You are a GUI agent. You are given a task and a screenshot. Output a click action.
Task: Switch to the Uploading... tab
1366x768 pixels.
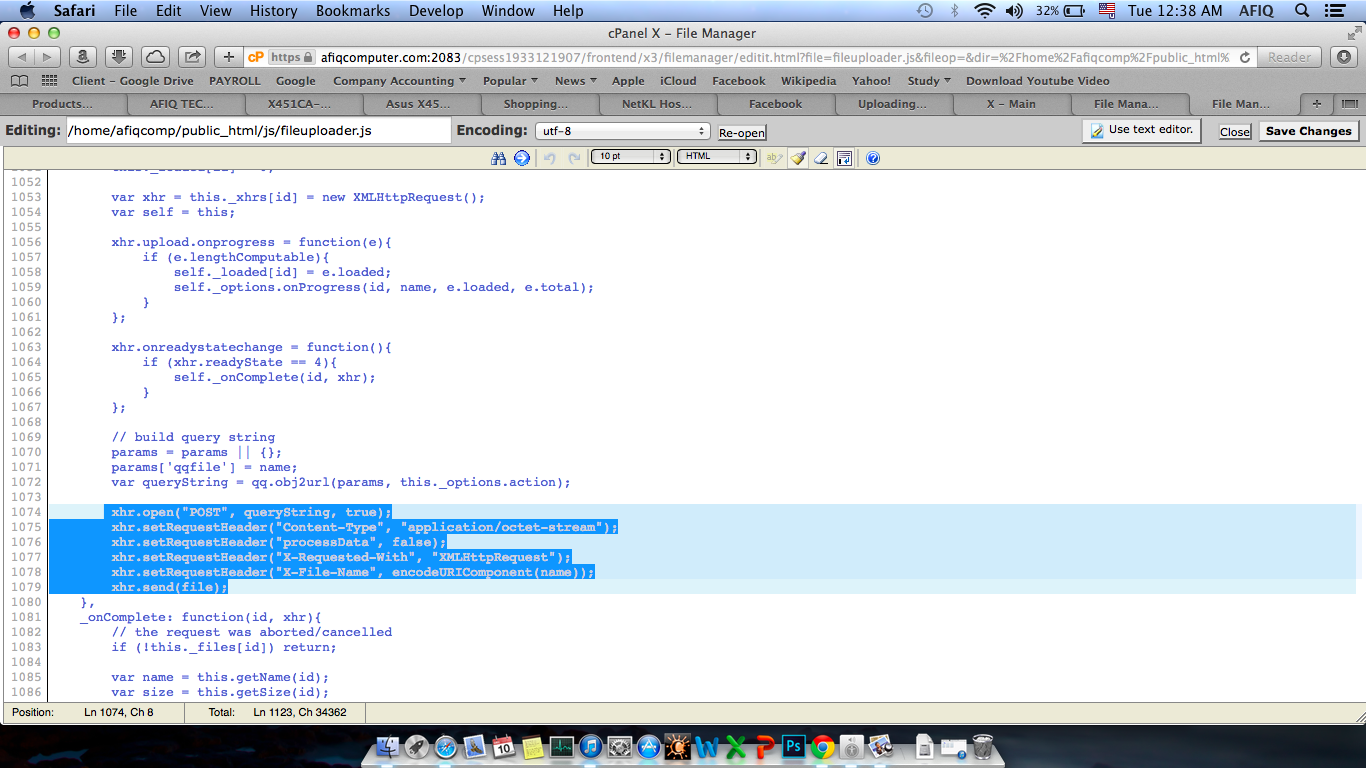pos(893,104)
